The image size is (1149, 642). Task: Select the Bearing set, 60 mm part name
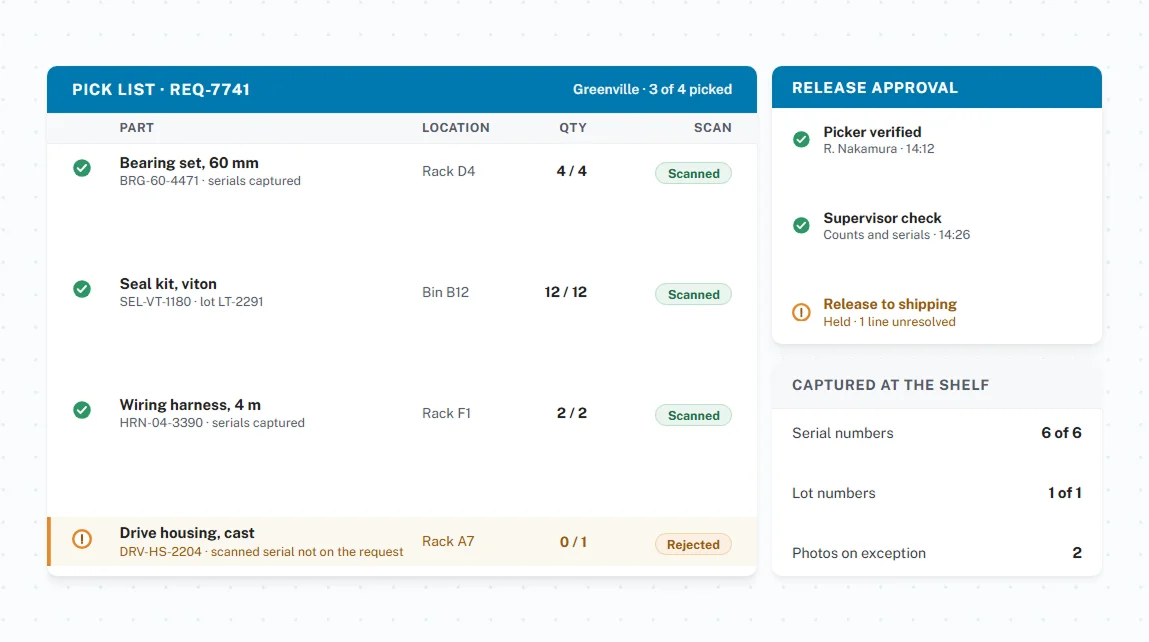point(189,163)
